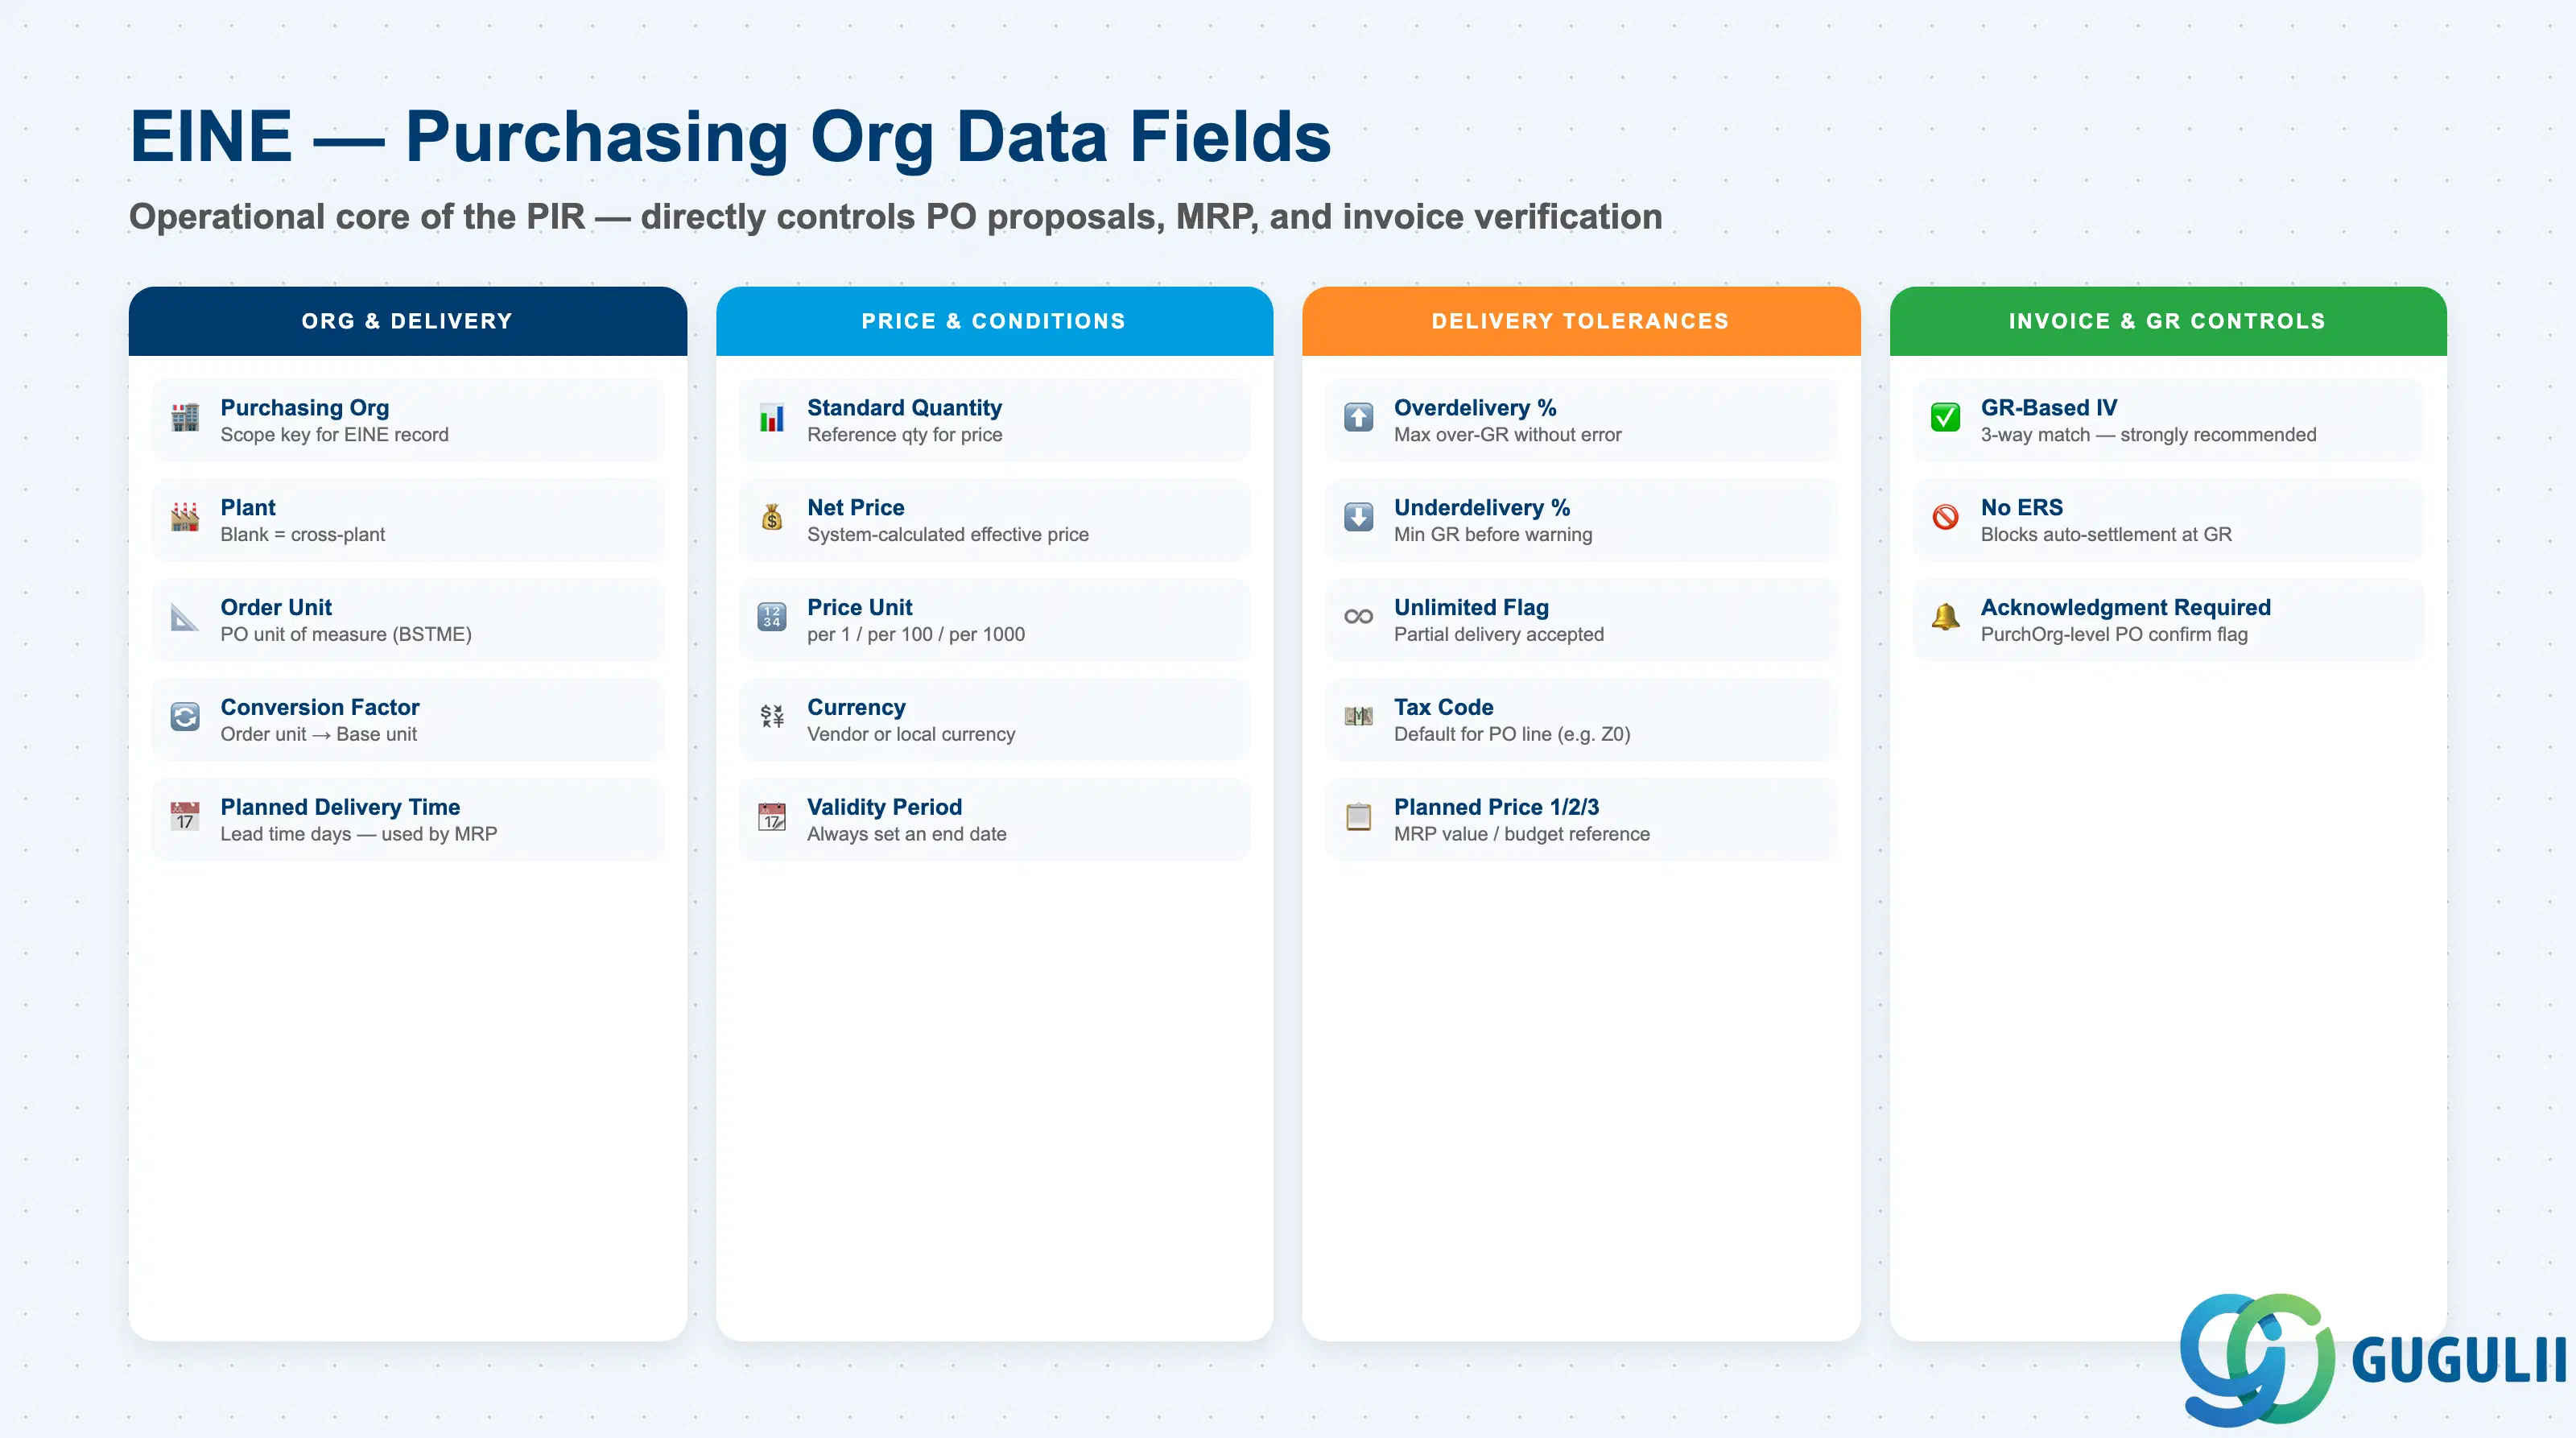Click the Underdelivery % down arrow icon
The image size is (2576, 1438).
point(1358,517)
